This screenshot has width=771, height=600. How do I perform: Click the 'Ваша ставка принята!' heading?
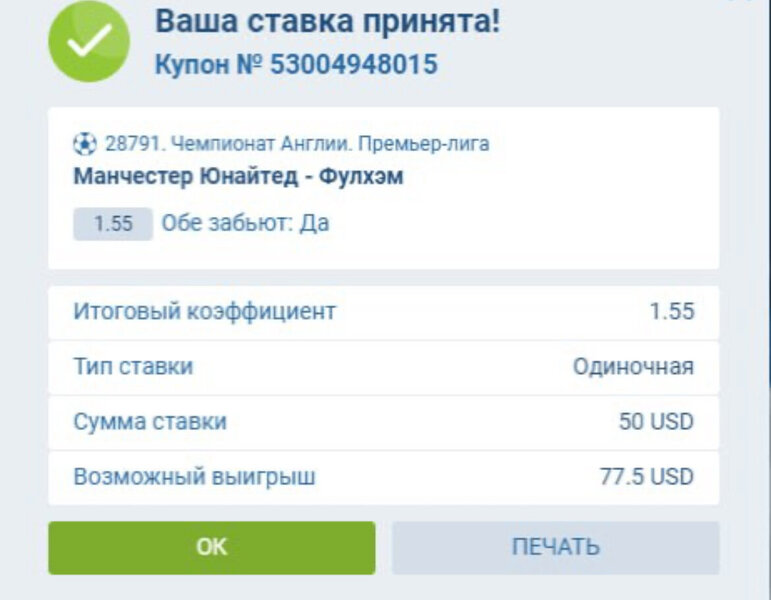click(327, 21)
